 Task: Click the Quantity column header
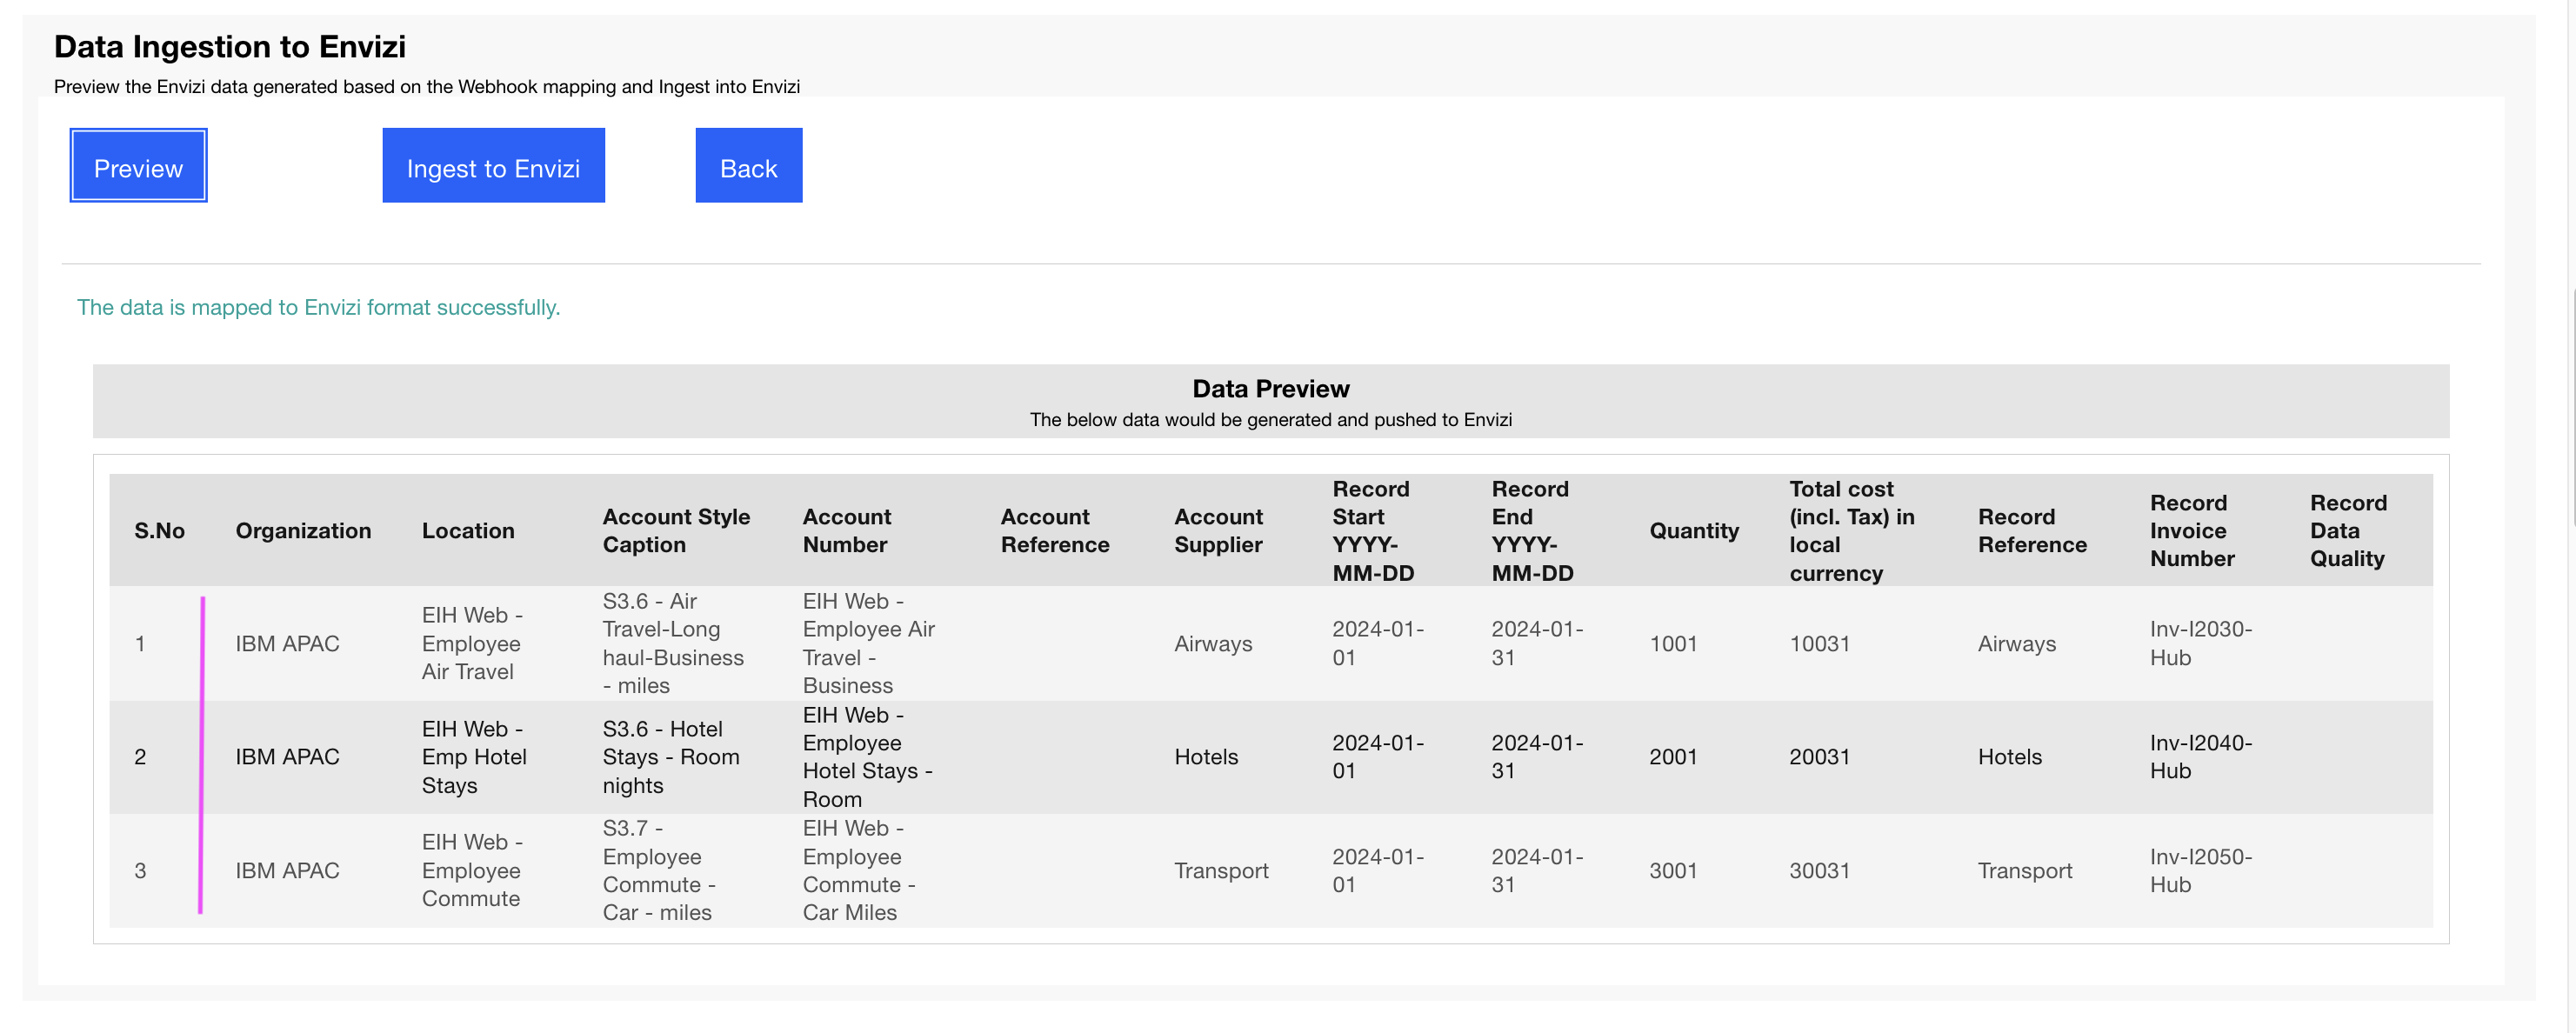click(x=1693, y=530)
